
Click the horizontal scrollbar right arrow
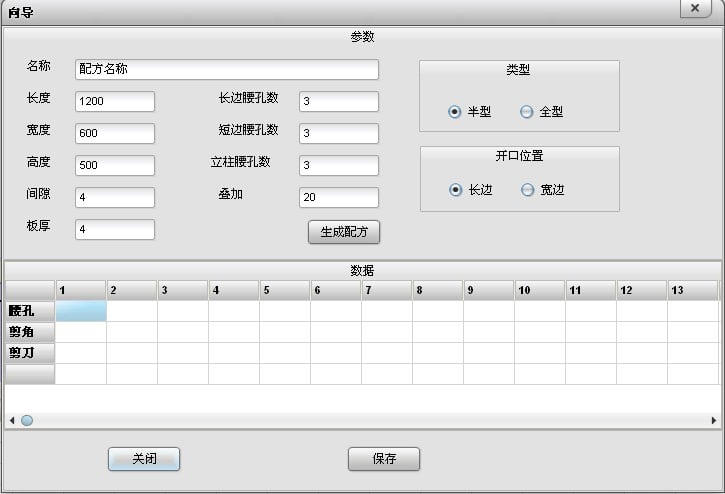713,420
